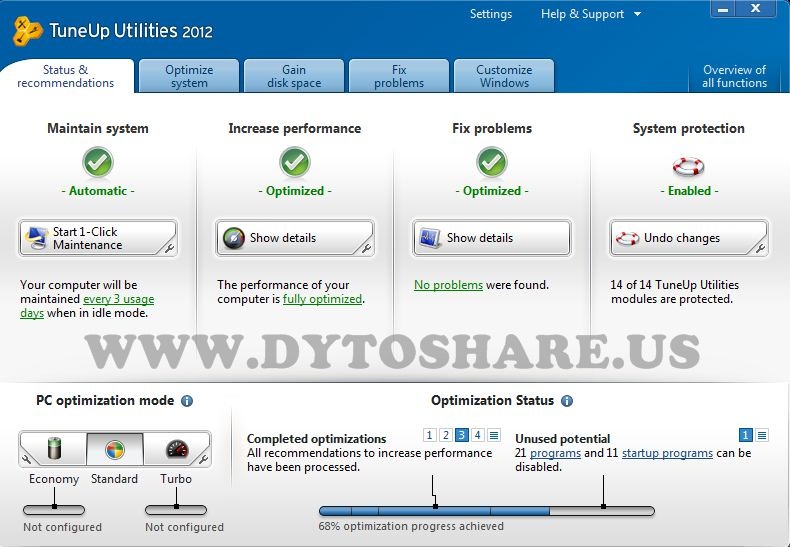
Task: Configure Economy mode via left wrench icon
Action: click(x=27, y=459)
